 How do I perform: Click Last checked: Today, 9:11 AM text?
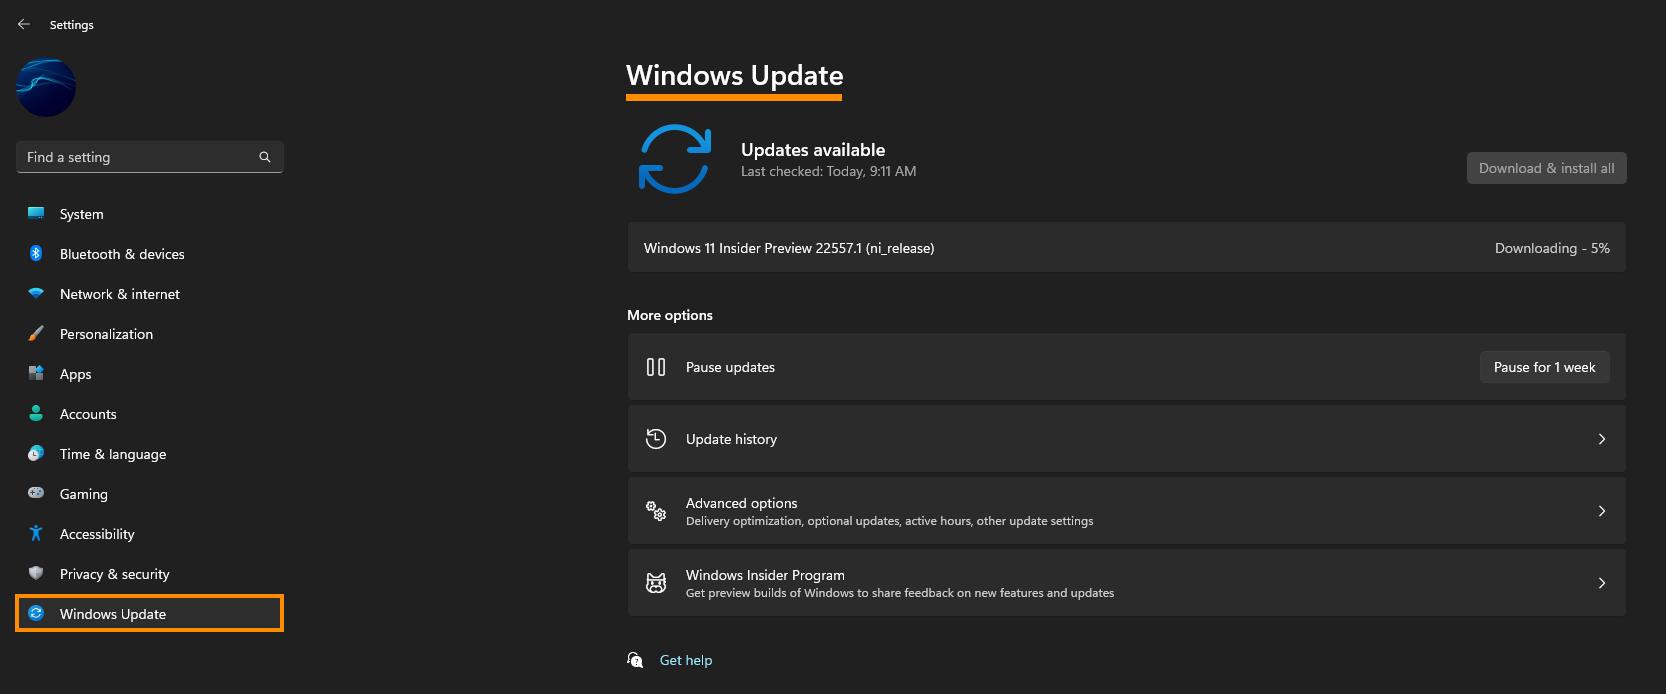coord(828,171)
